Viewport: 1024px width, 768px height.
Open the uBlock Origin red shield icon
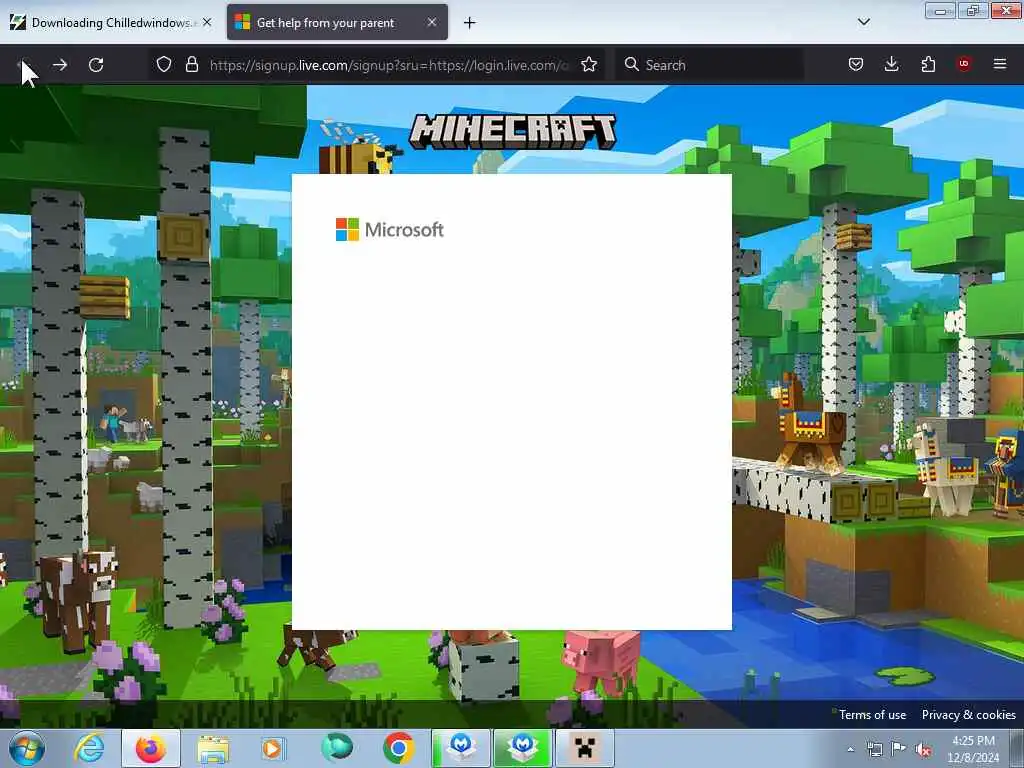click(x=964, y=63)
